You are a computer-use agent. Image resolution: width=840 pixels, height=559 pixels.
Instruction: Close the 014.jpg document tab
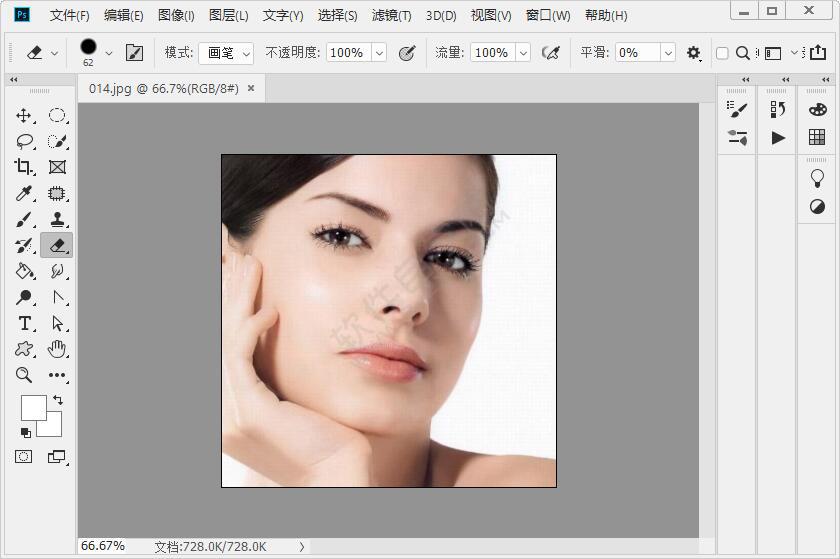(251, 88)
